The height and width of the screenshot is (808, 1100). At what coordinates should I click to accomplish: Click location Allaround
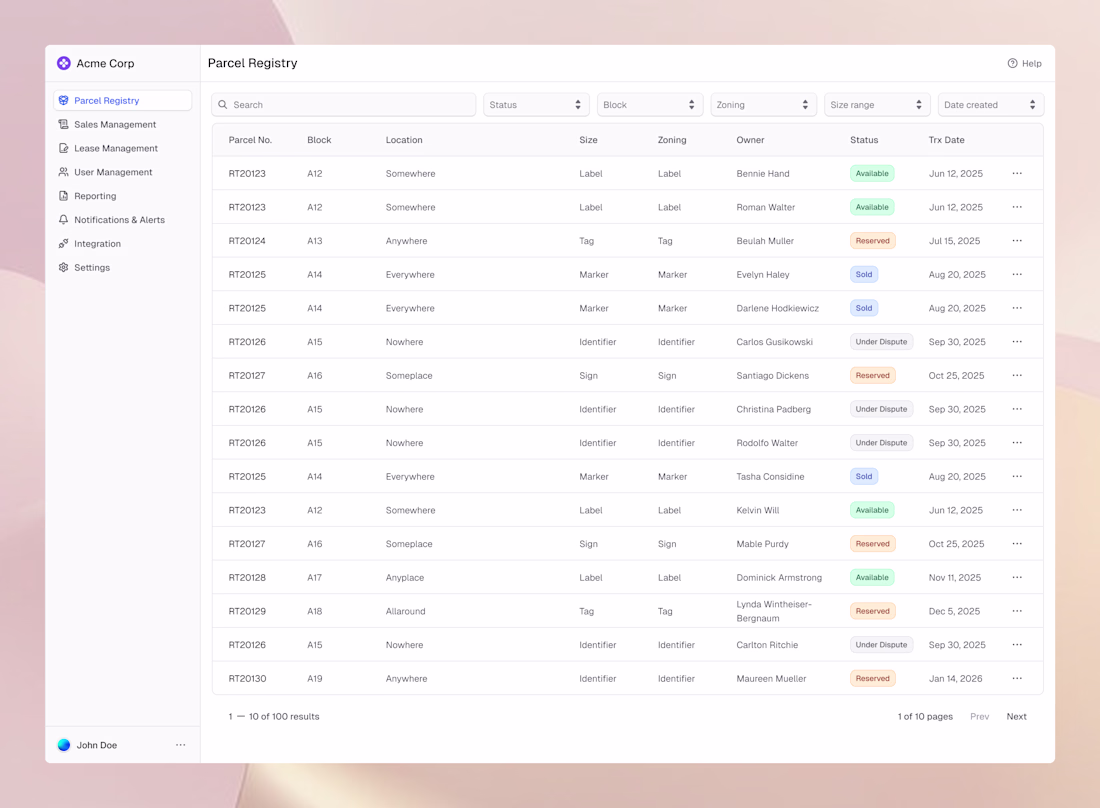click(x=405, y=611)
